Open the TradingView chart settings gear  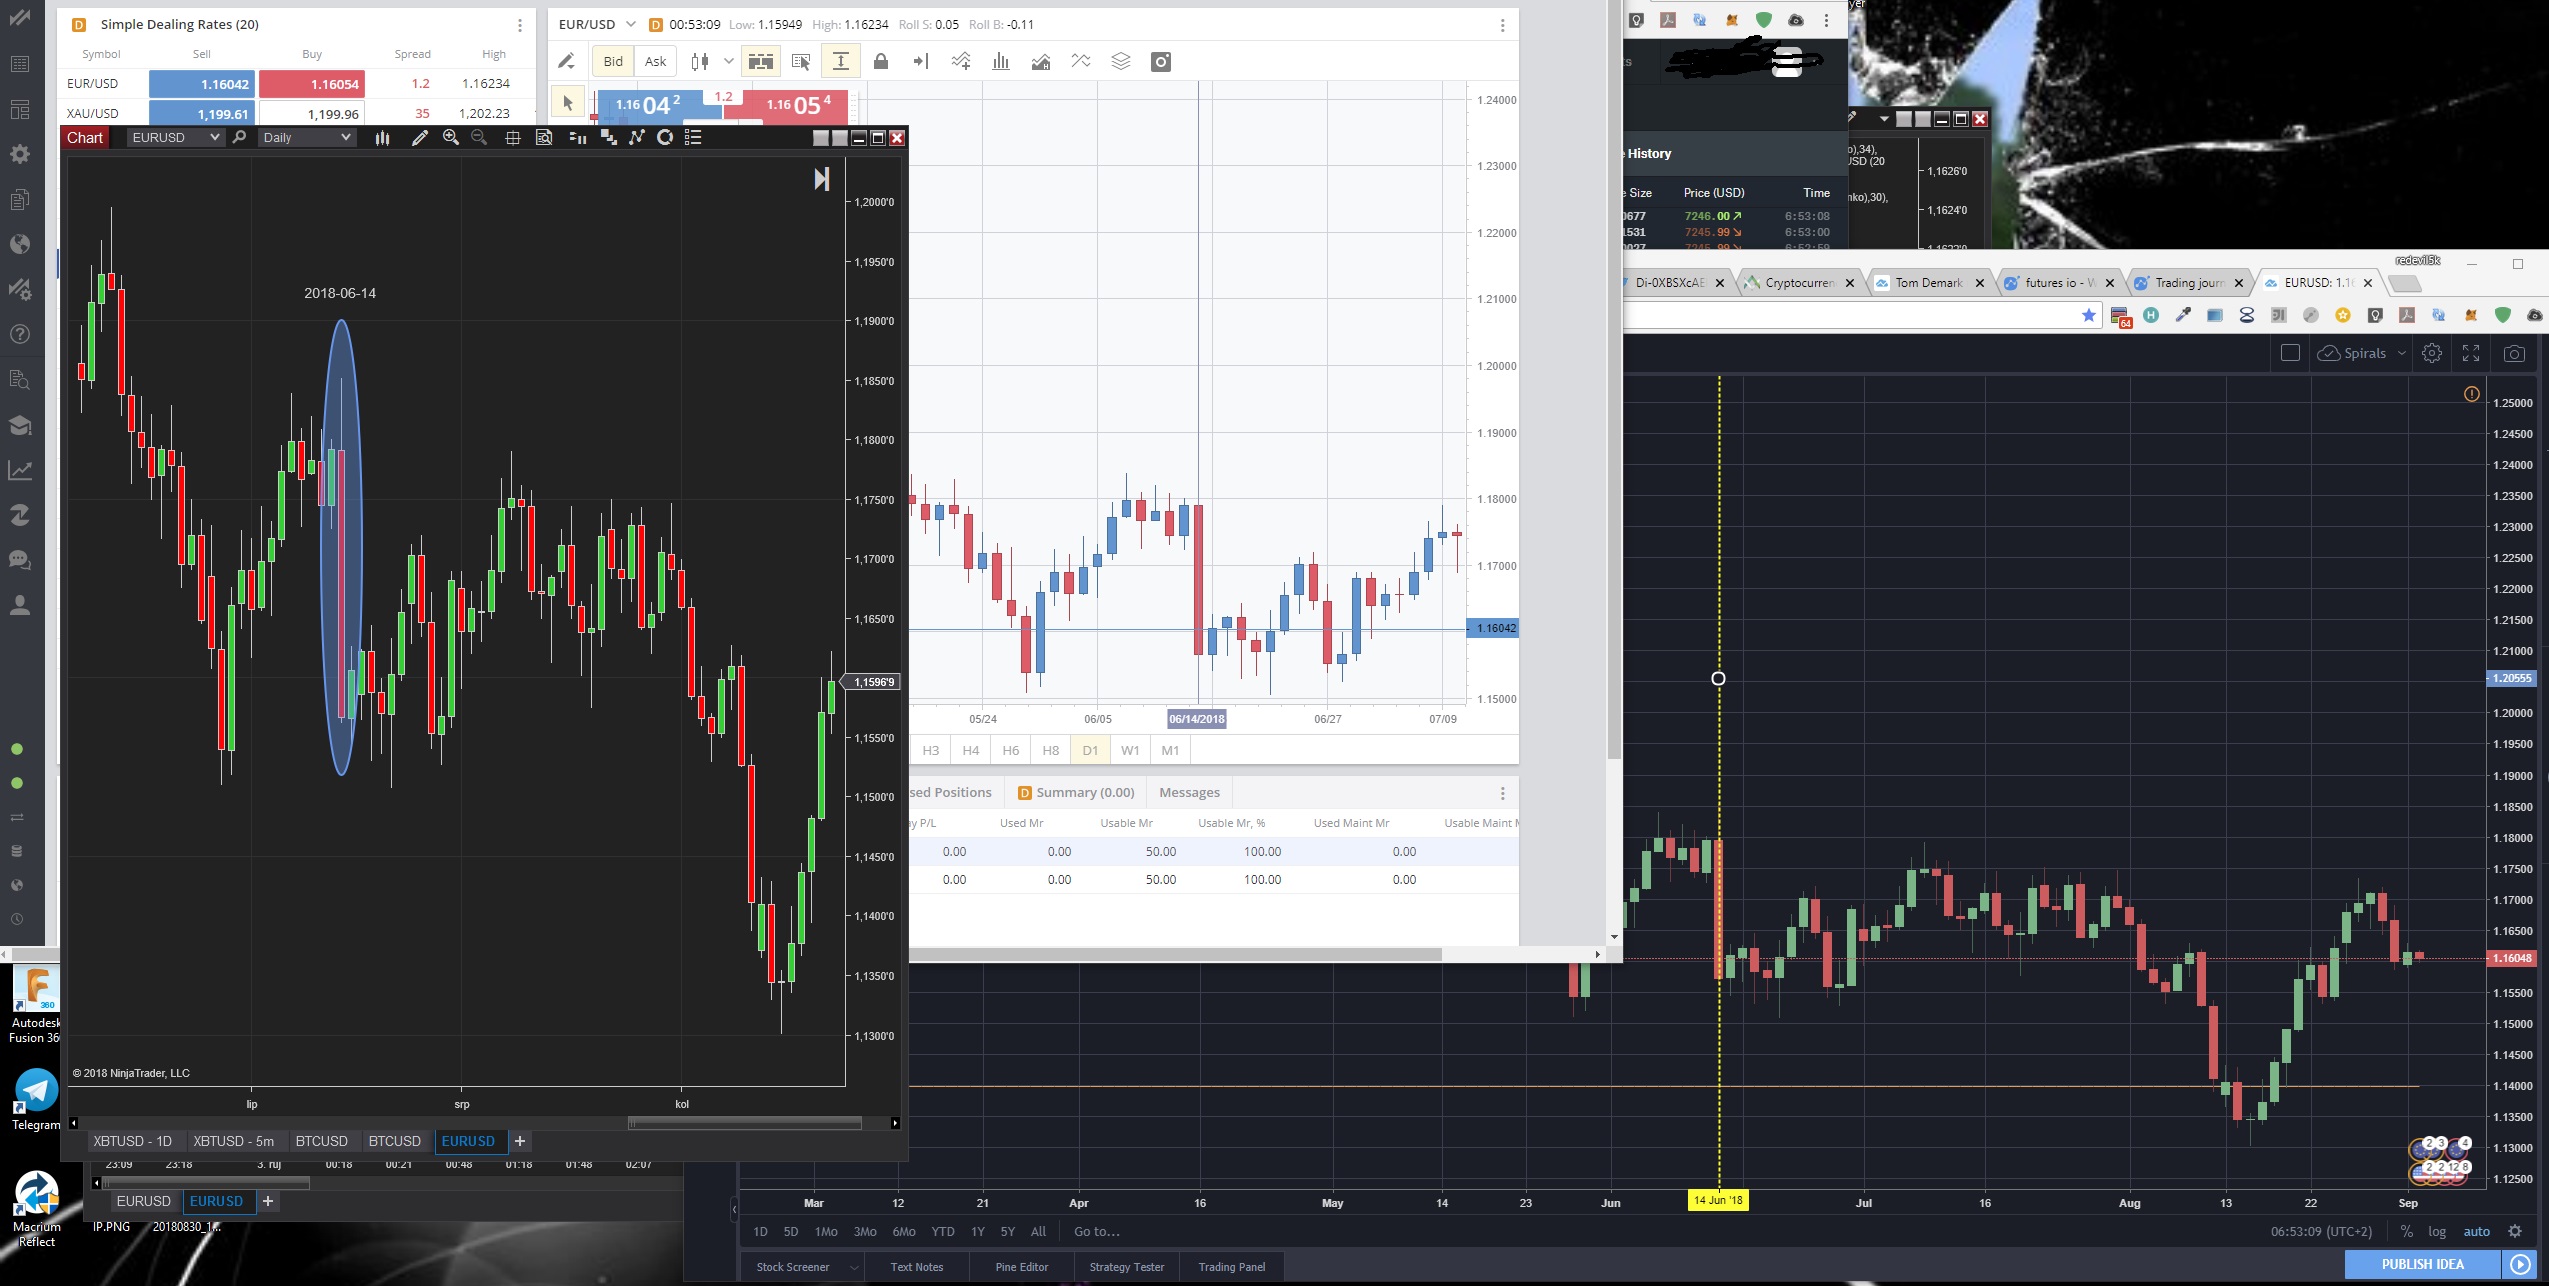point(2432,353)
